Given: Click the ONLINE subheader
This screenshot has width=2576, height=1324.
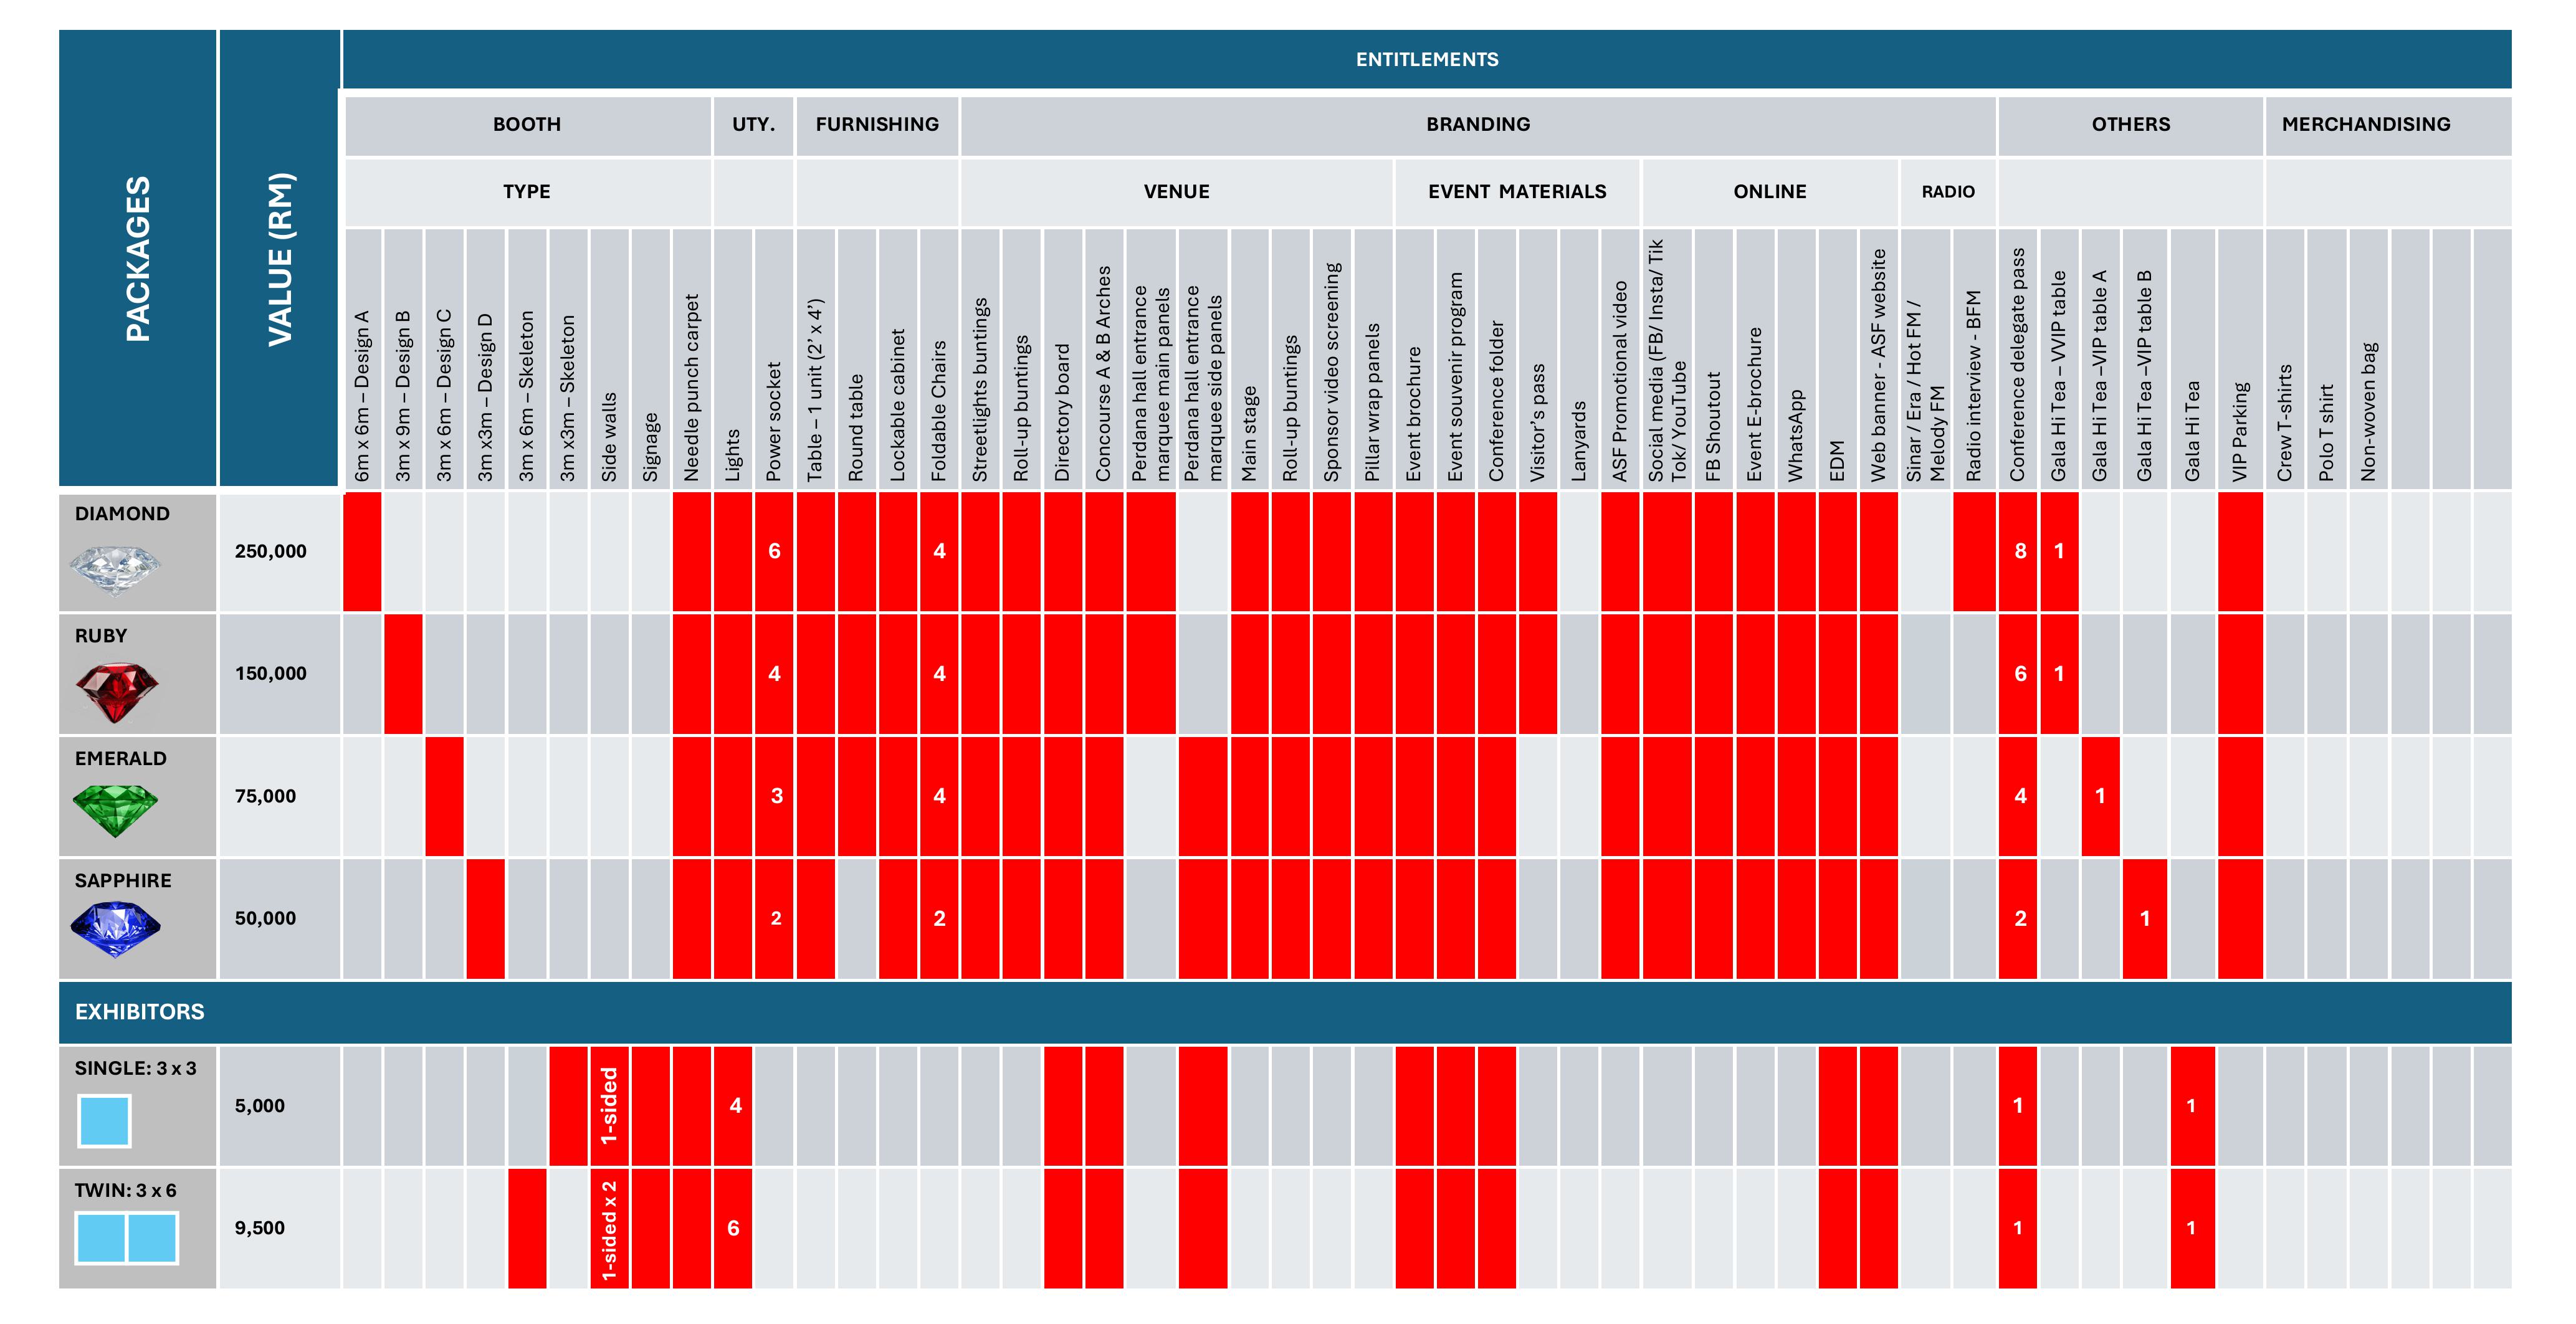Looking at the screenshot, I should [1769, 192].
